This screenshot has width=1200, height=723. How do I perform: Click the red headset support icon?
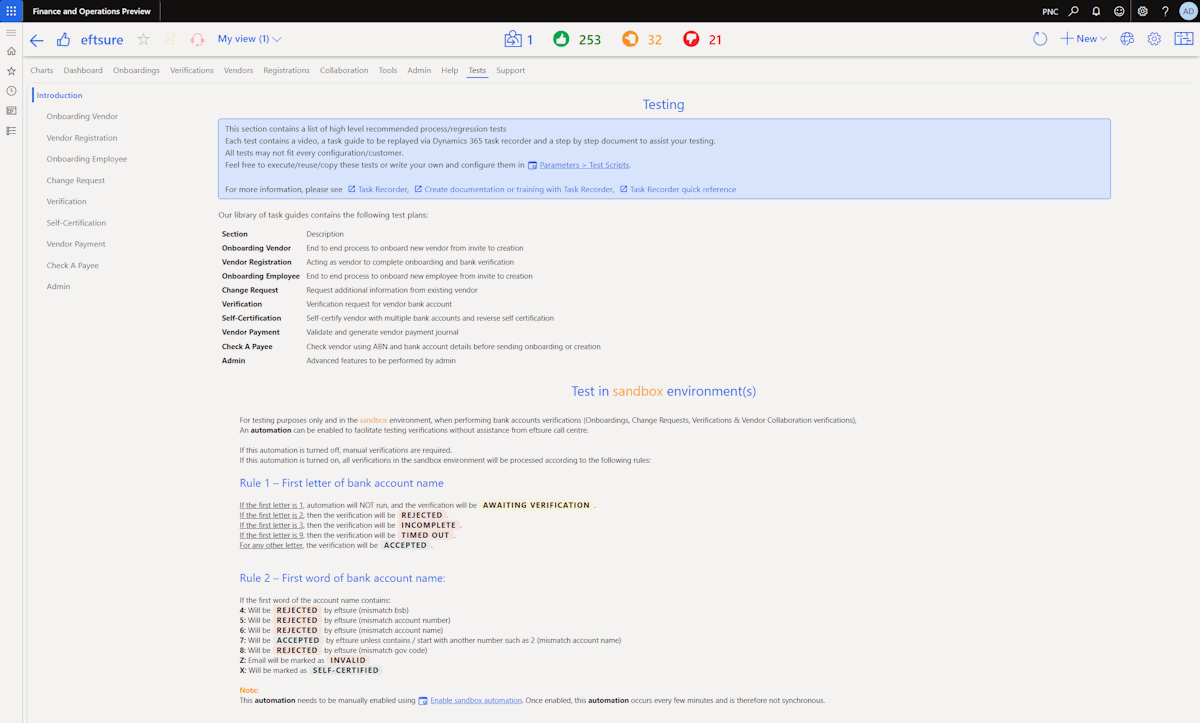pos(197,40)
